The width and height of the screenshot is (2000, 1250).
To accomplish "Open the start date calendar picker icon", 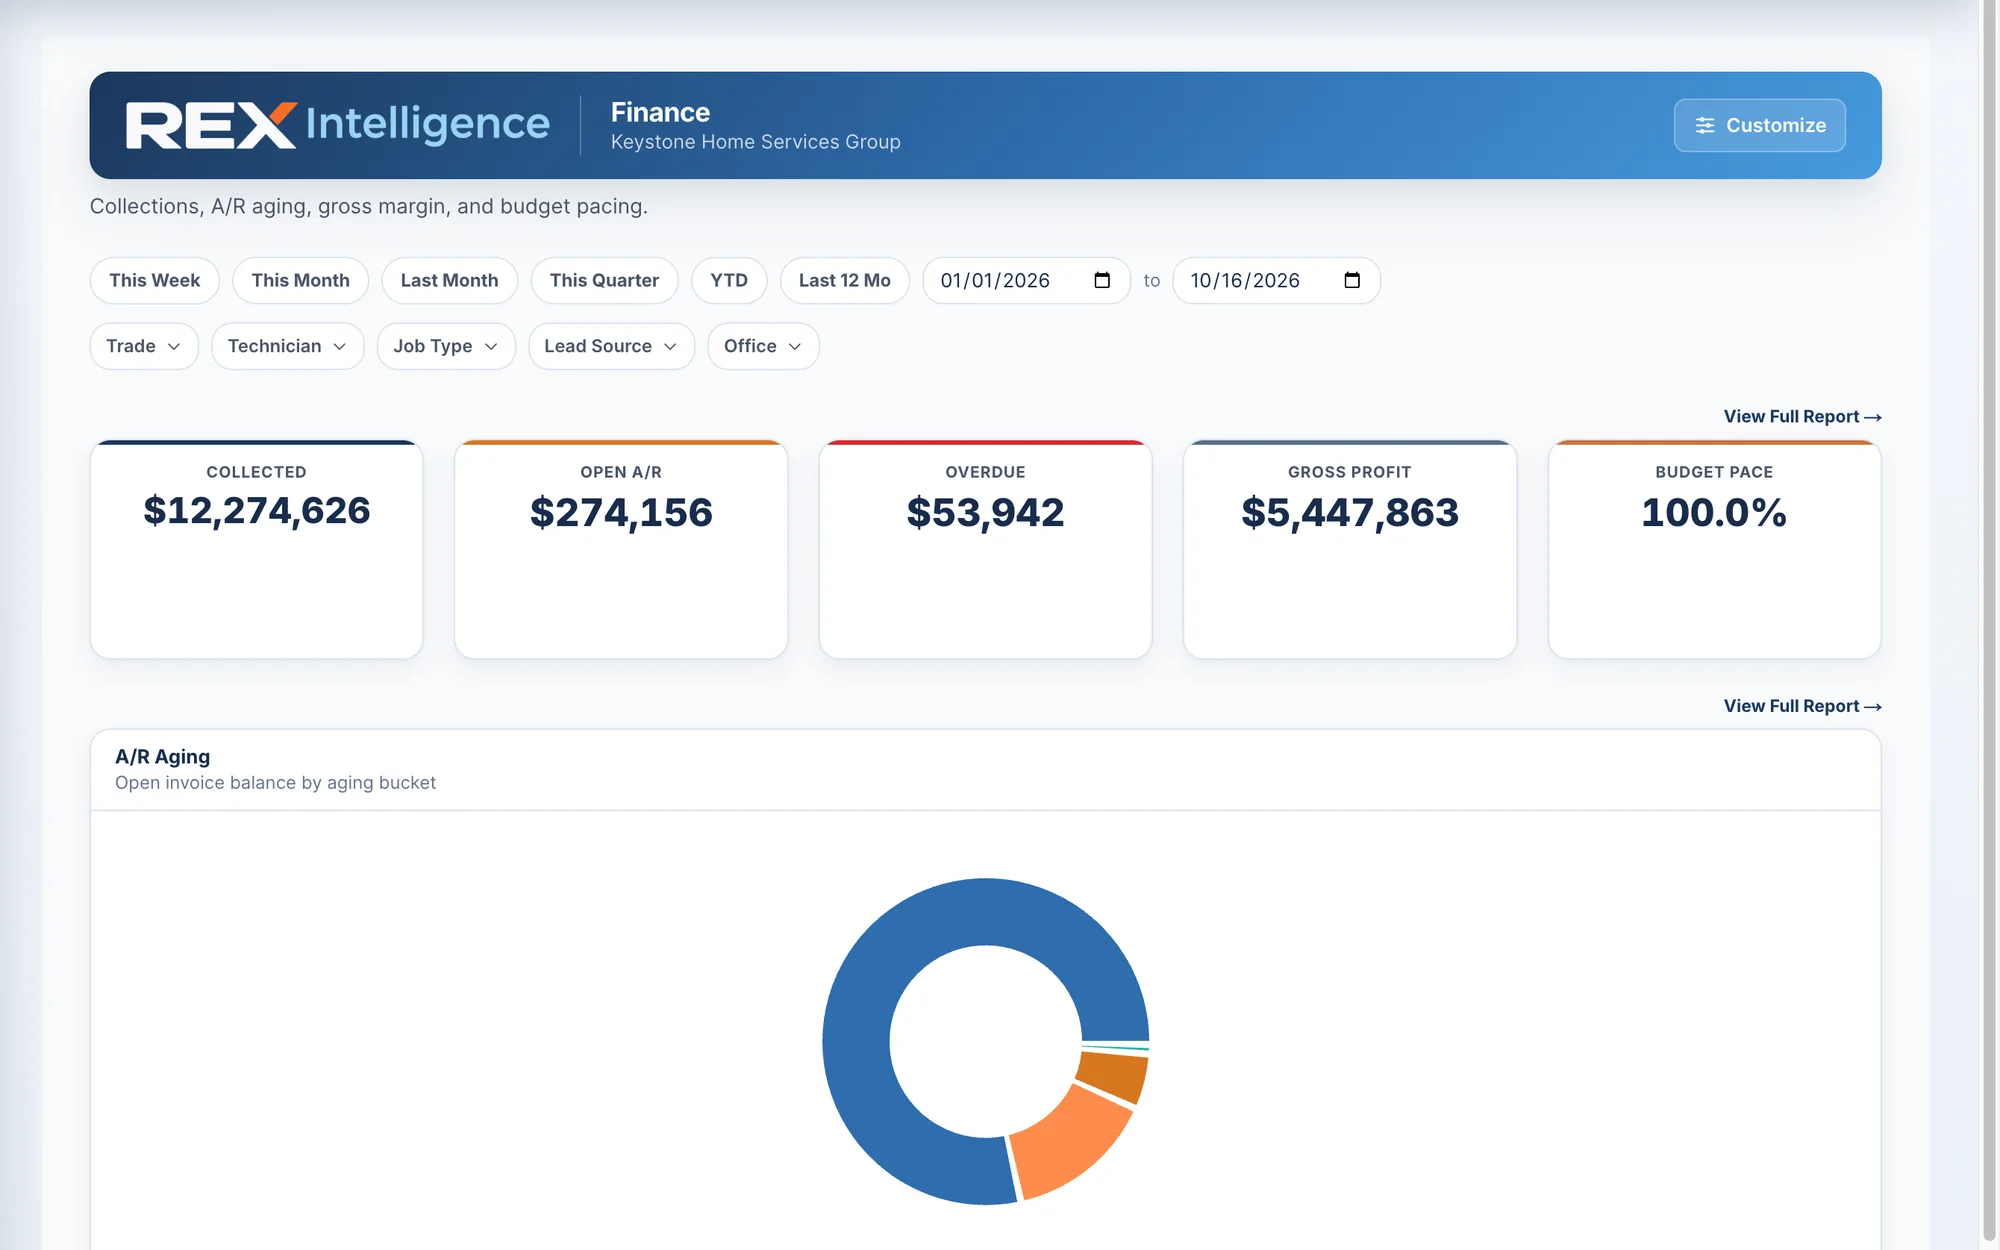I will click(1102, 280).
